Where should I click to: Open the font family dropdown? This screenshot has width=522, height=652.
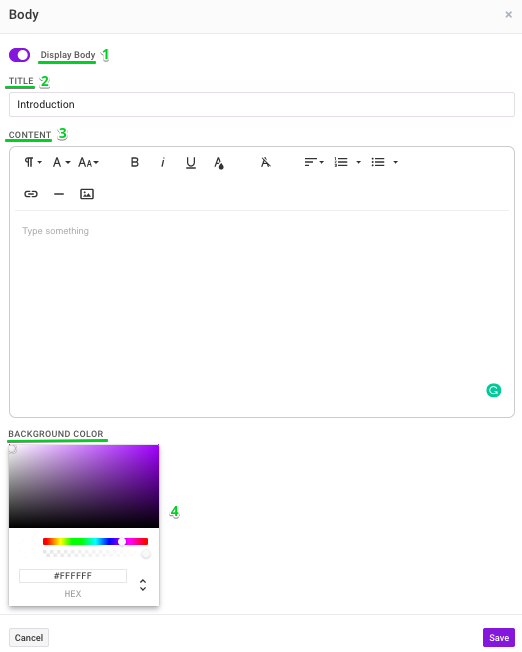(x=61, y=162)
